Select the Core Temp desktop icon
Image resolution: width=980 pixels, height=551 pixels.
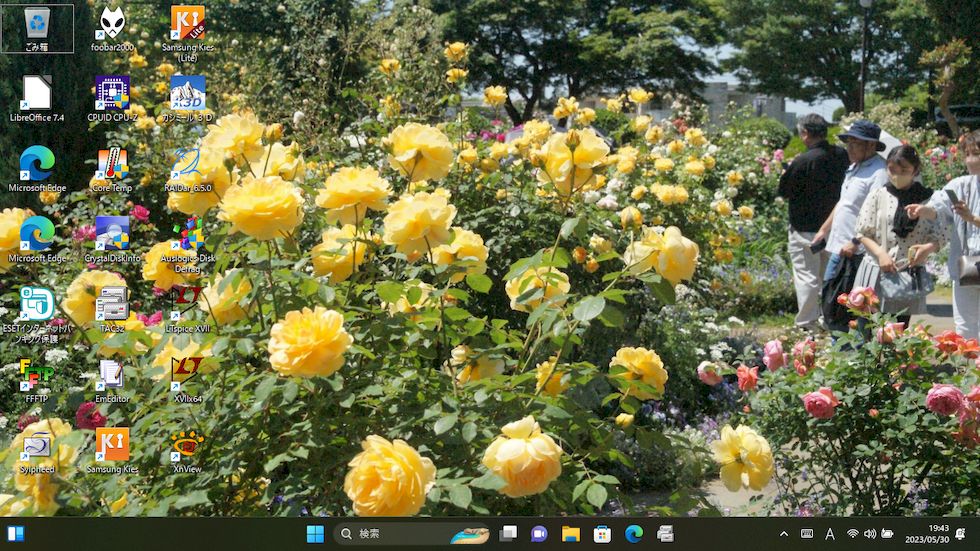point(112,164)
